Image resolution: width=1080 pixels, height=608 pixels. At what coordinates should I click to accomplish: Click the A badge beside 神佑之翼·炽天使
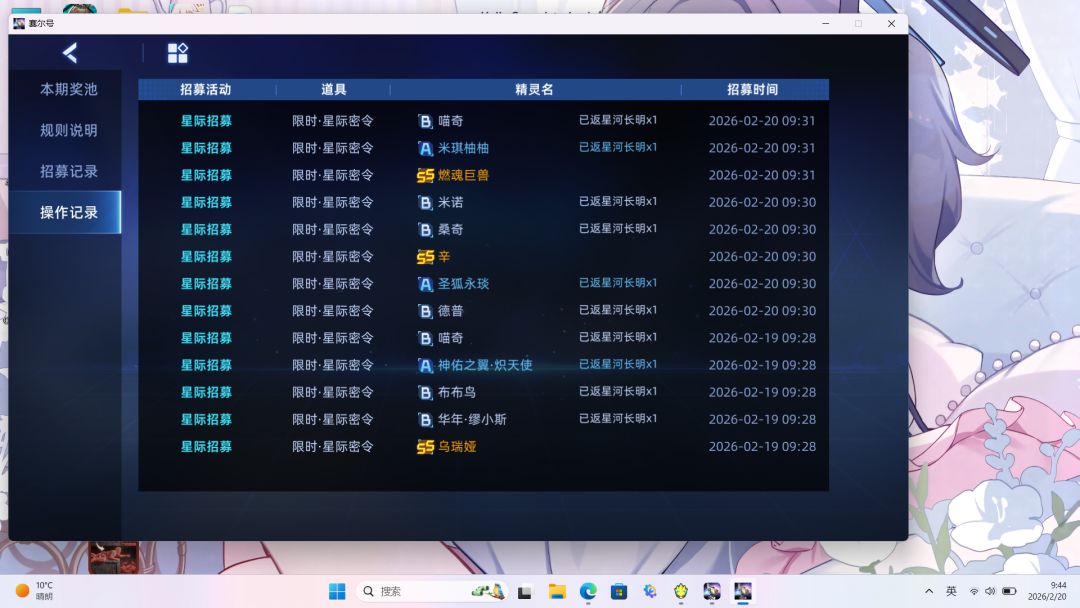425,366
